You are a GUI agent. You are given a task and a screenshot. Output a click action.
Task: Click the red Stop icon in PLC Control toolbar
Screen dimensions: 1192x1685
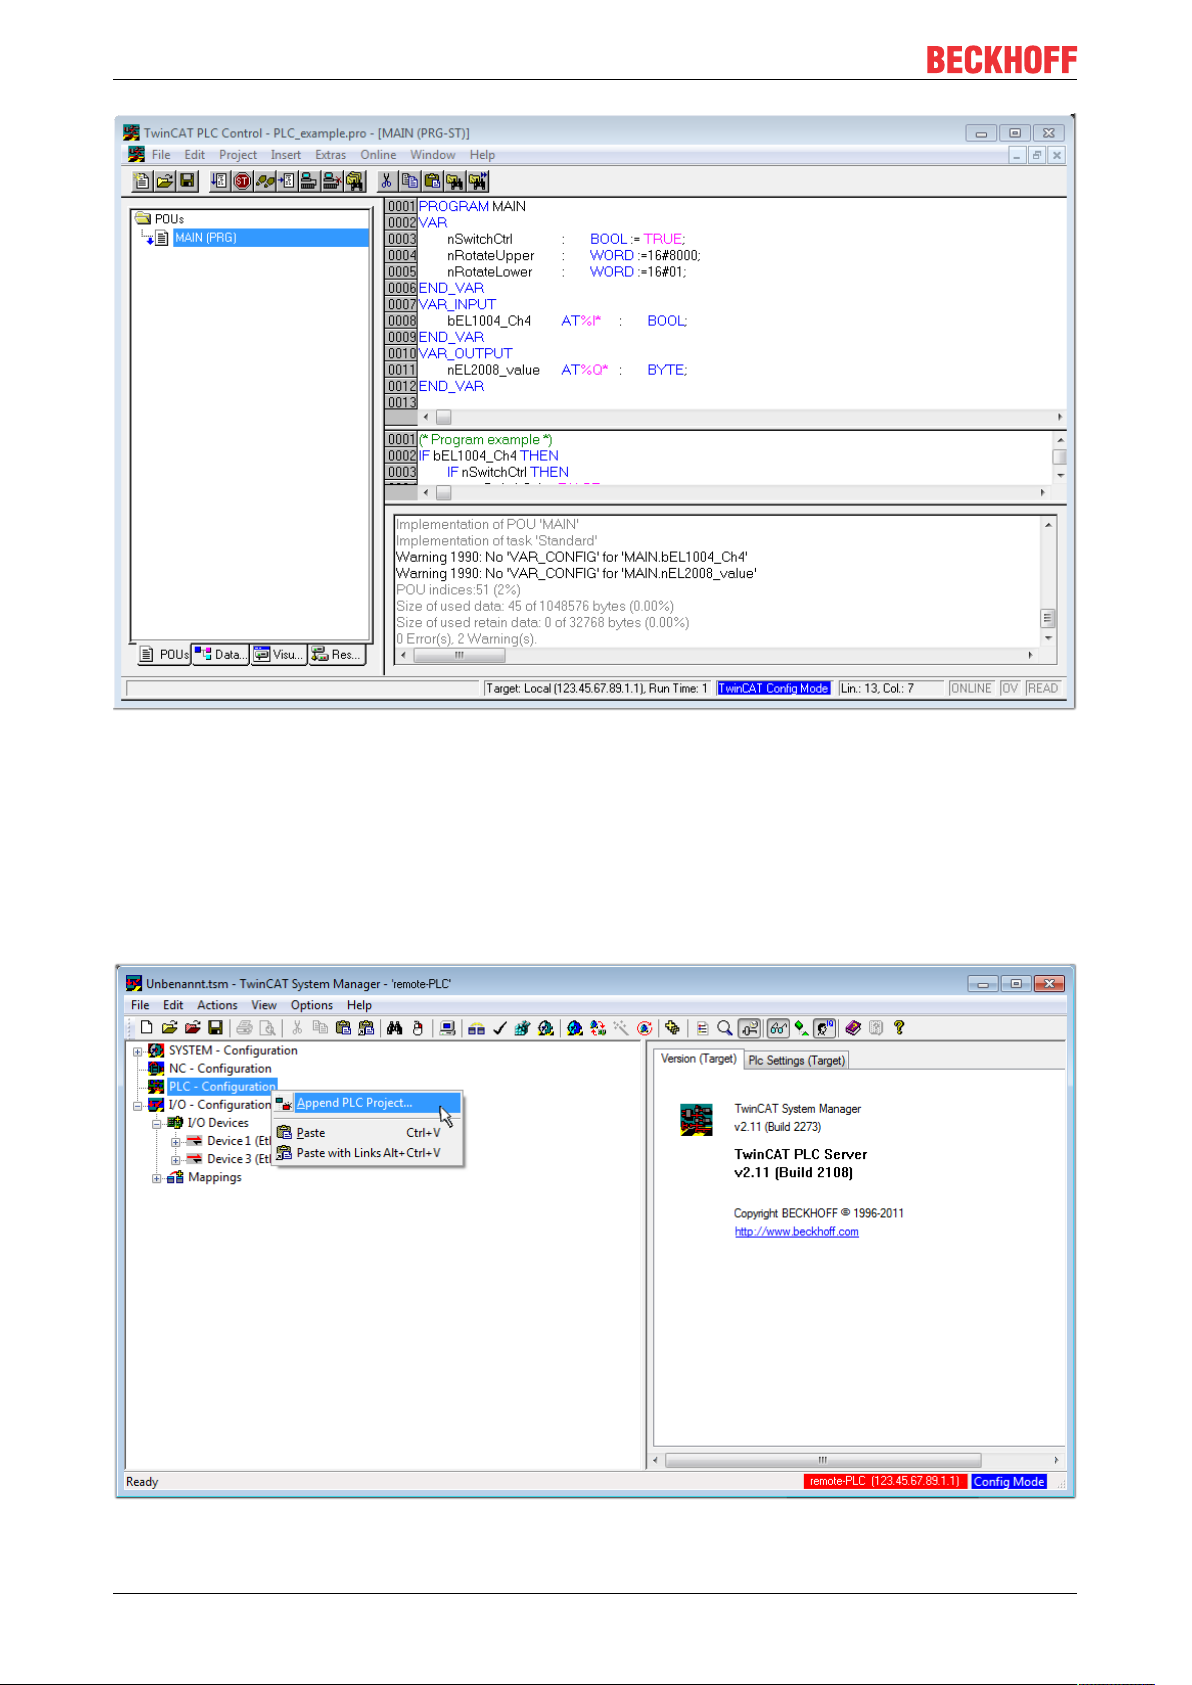242,181
